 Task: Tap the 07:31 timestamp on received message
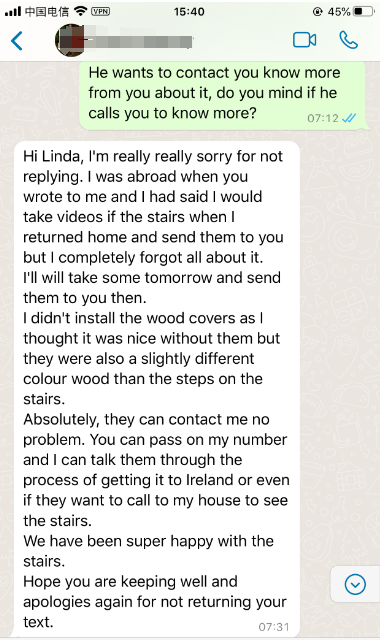(x=274, y=627)
